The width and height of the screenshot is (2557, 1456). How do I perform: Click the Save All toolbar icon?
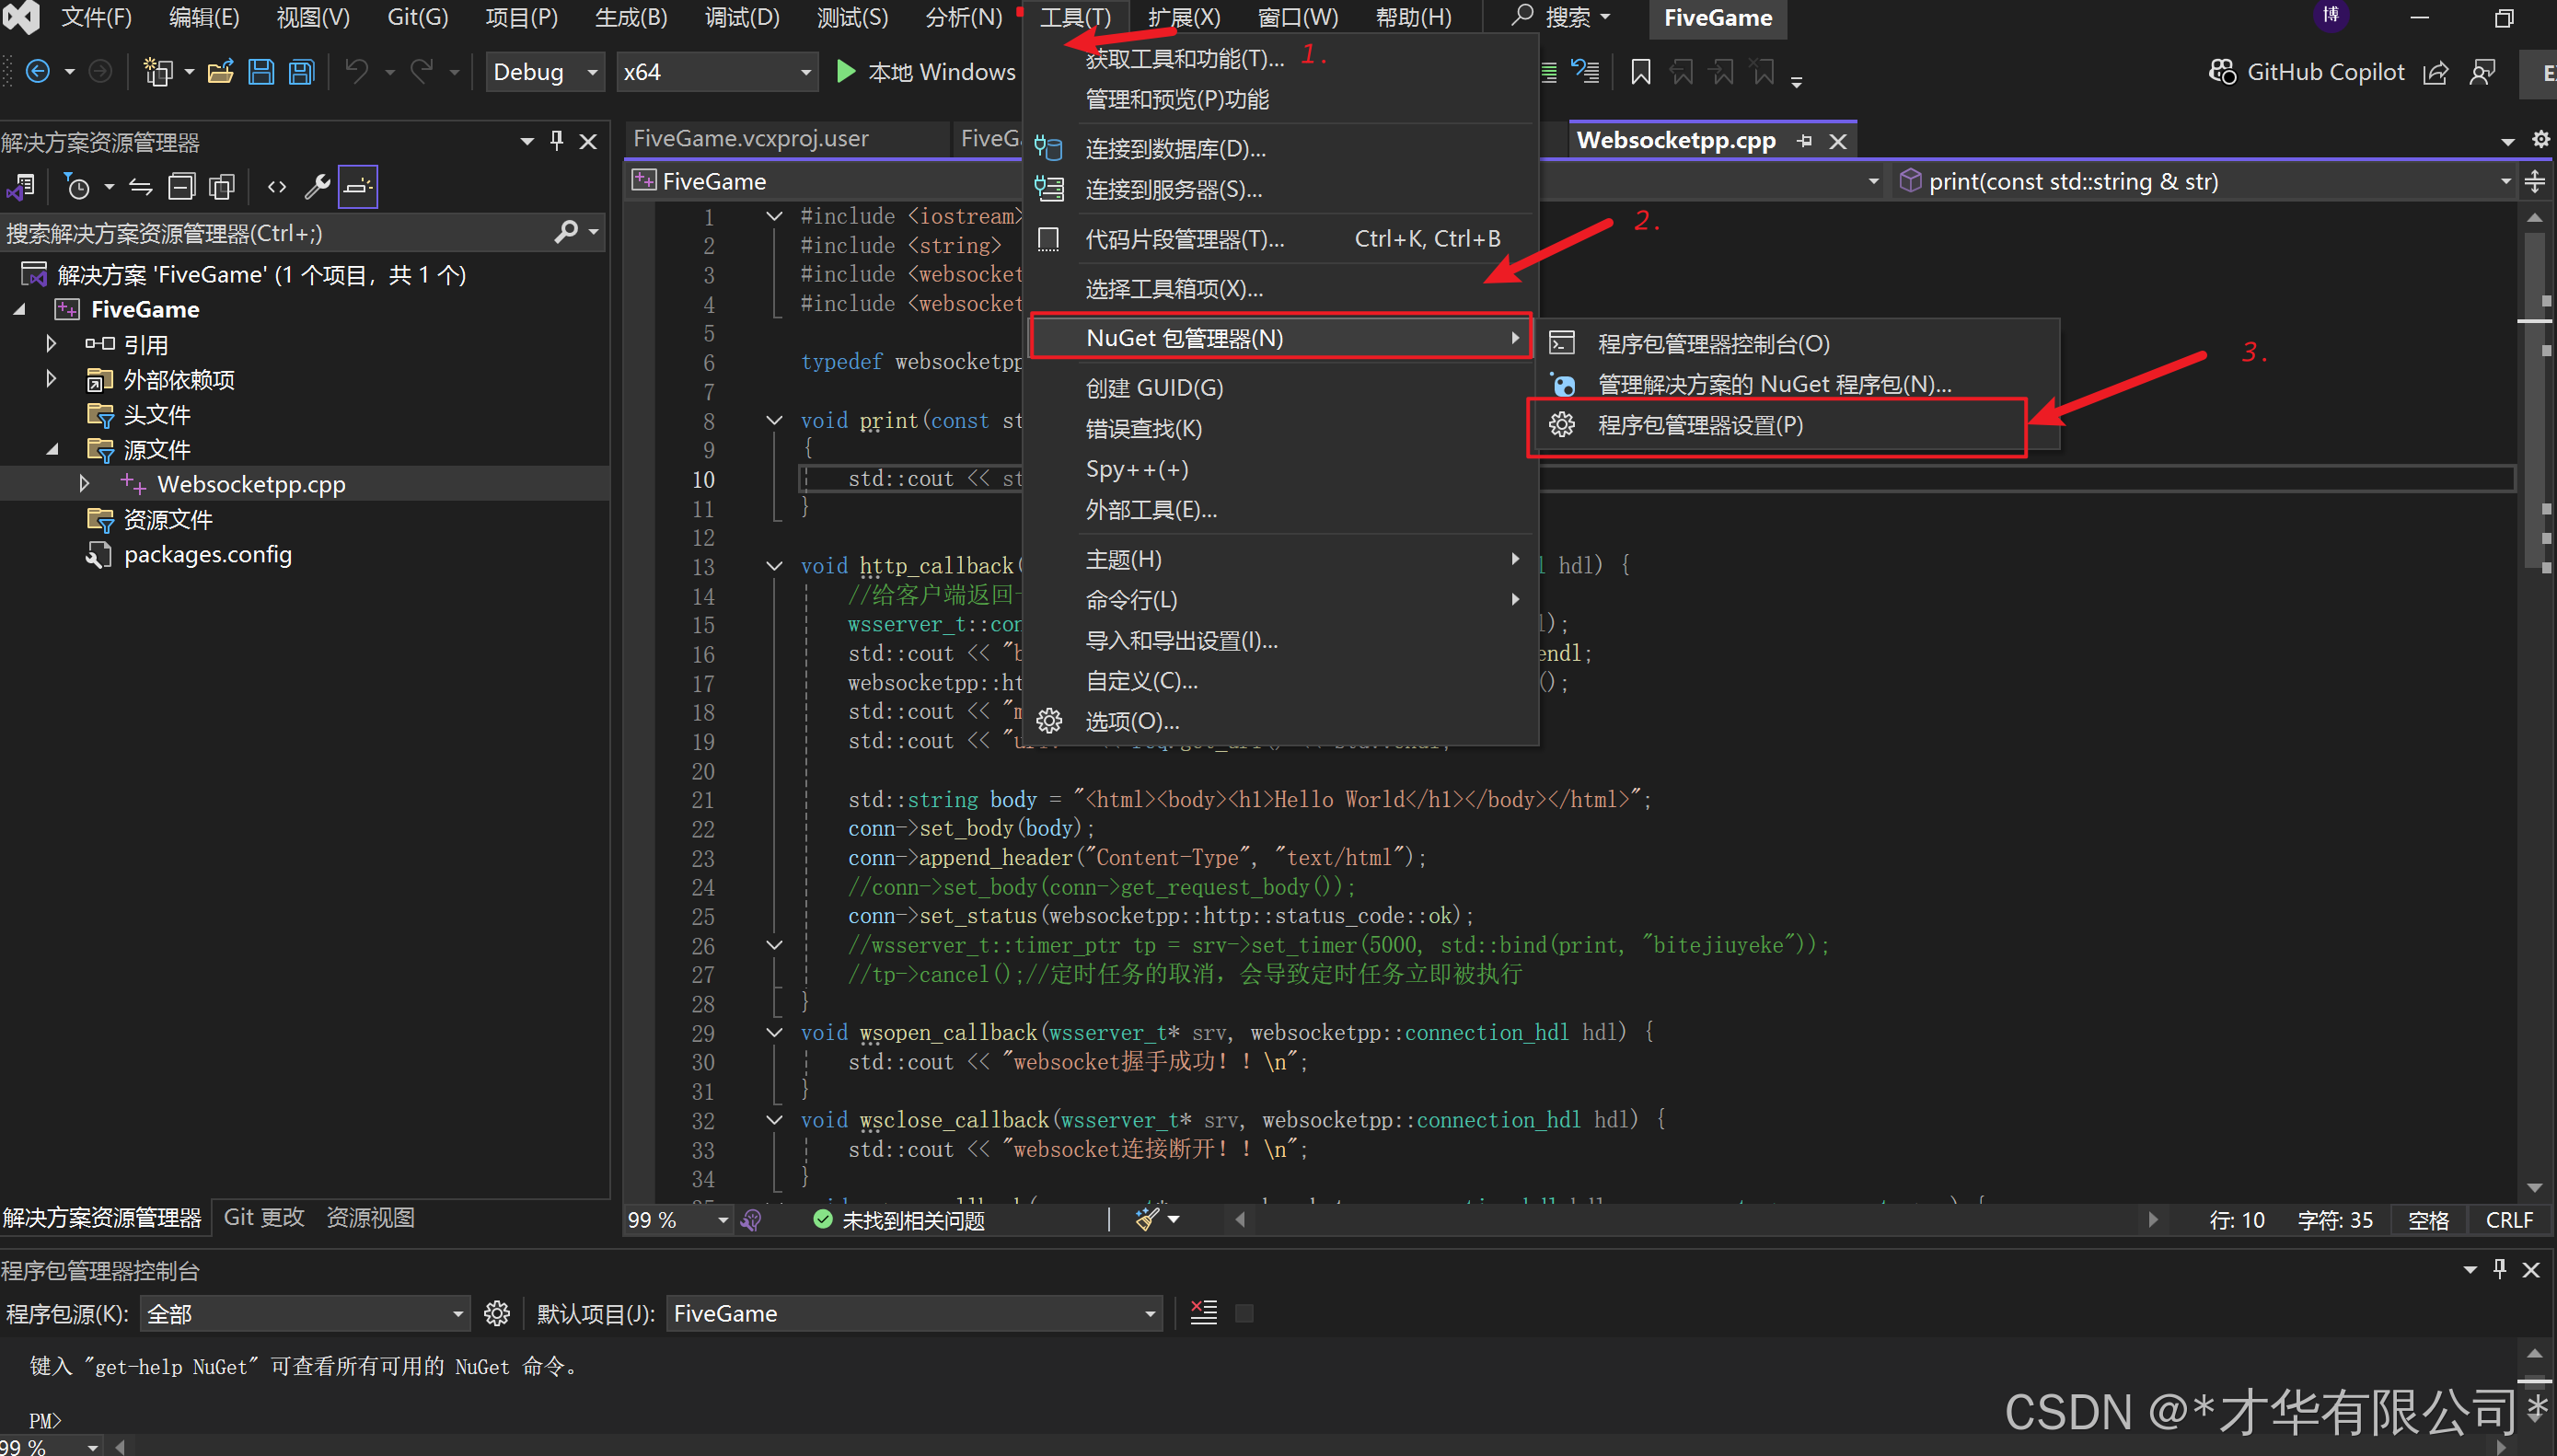(301, 72)
